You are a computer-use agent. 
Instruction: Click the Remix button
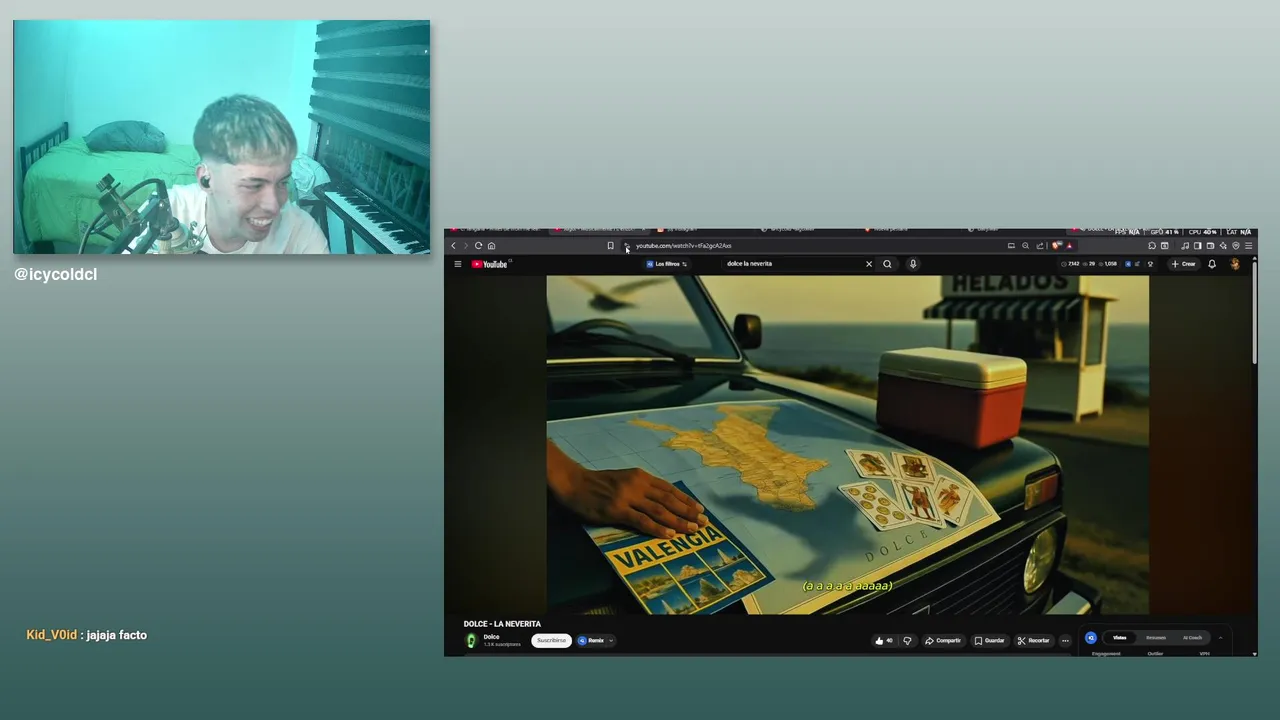(x=591, y=641)
